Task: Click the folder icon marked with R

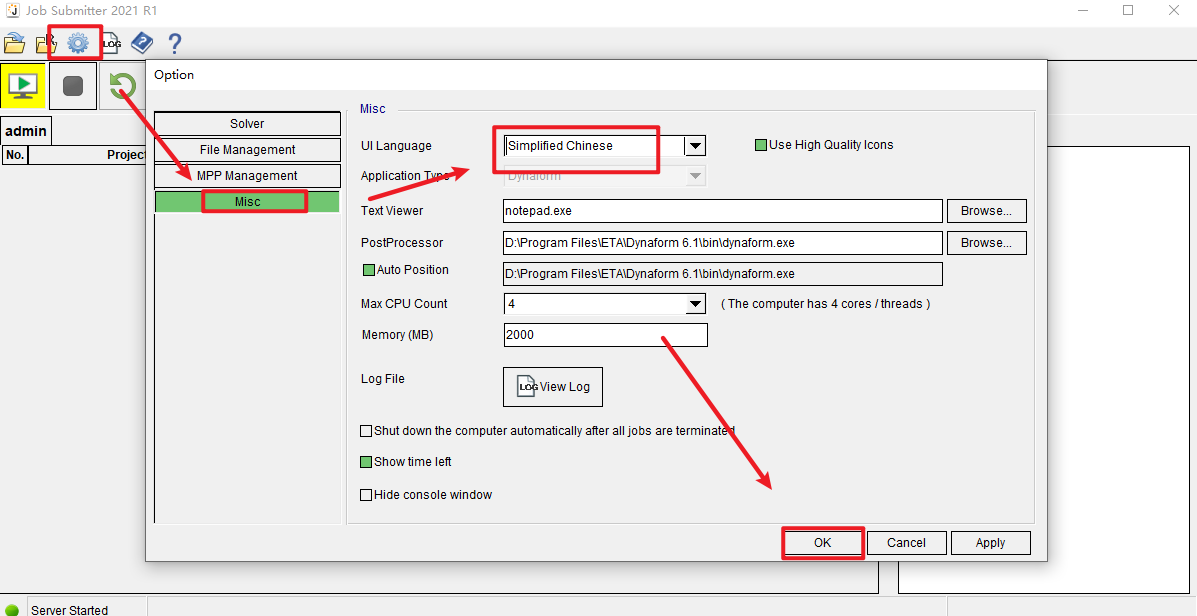Action: coord(46,44)
